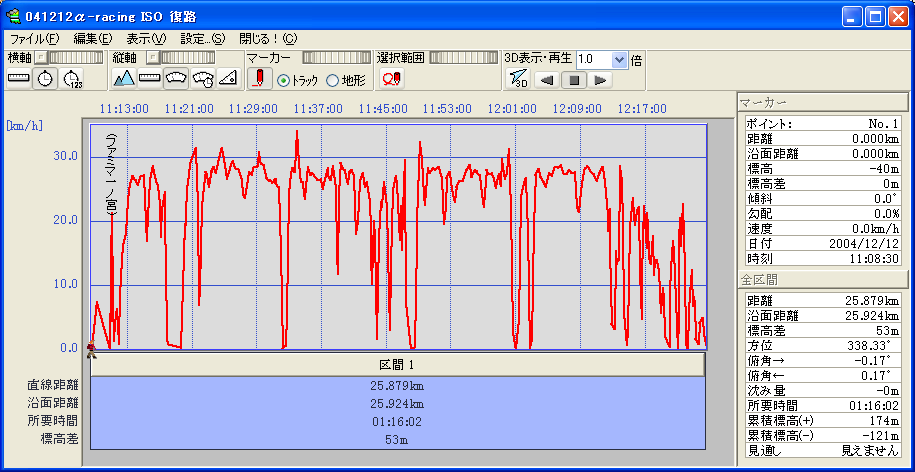The width and height of the screenshot is (915, 472).
Task: Select the speedometer vertical axis icon
Action: 176,78
